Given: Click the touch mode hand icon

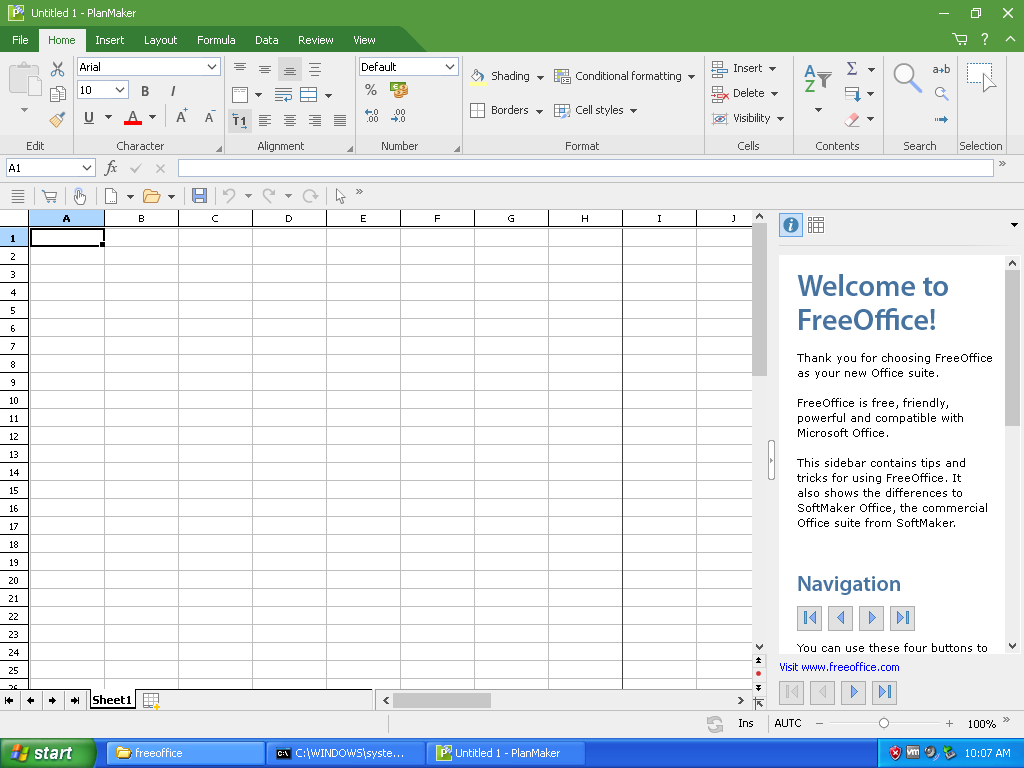Looking at the screenshot, I should [x=80, y=195].
